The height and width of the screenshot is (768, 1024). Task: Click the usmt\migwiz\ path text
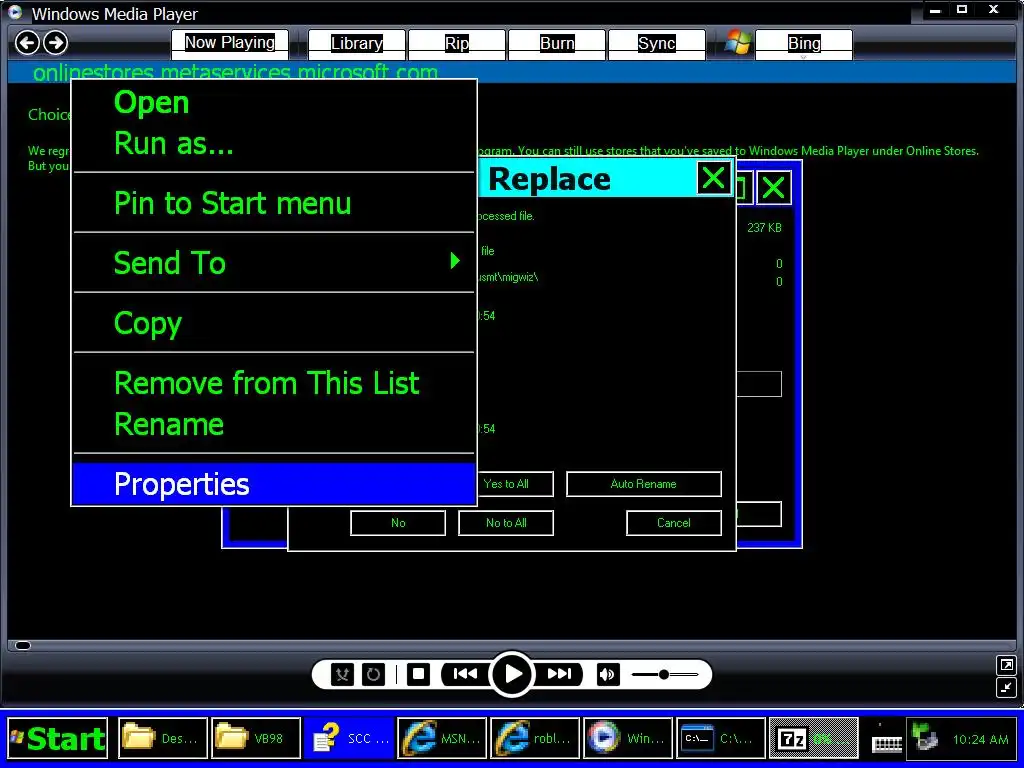pos(508,277)
